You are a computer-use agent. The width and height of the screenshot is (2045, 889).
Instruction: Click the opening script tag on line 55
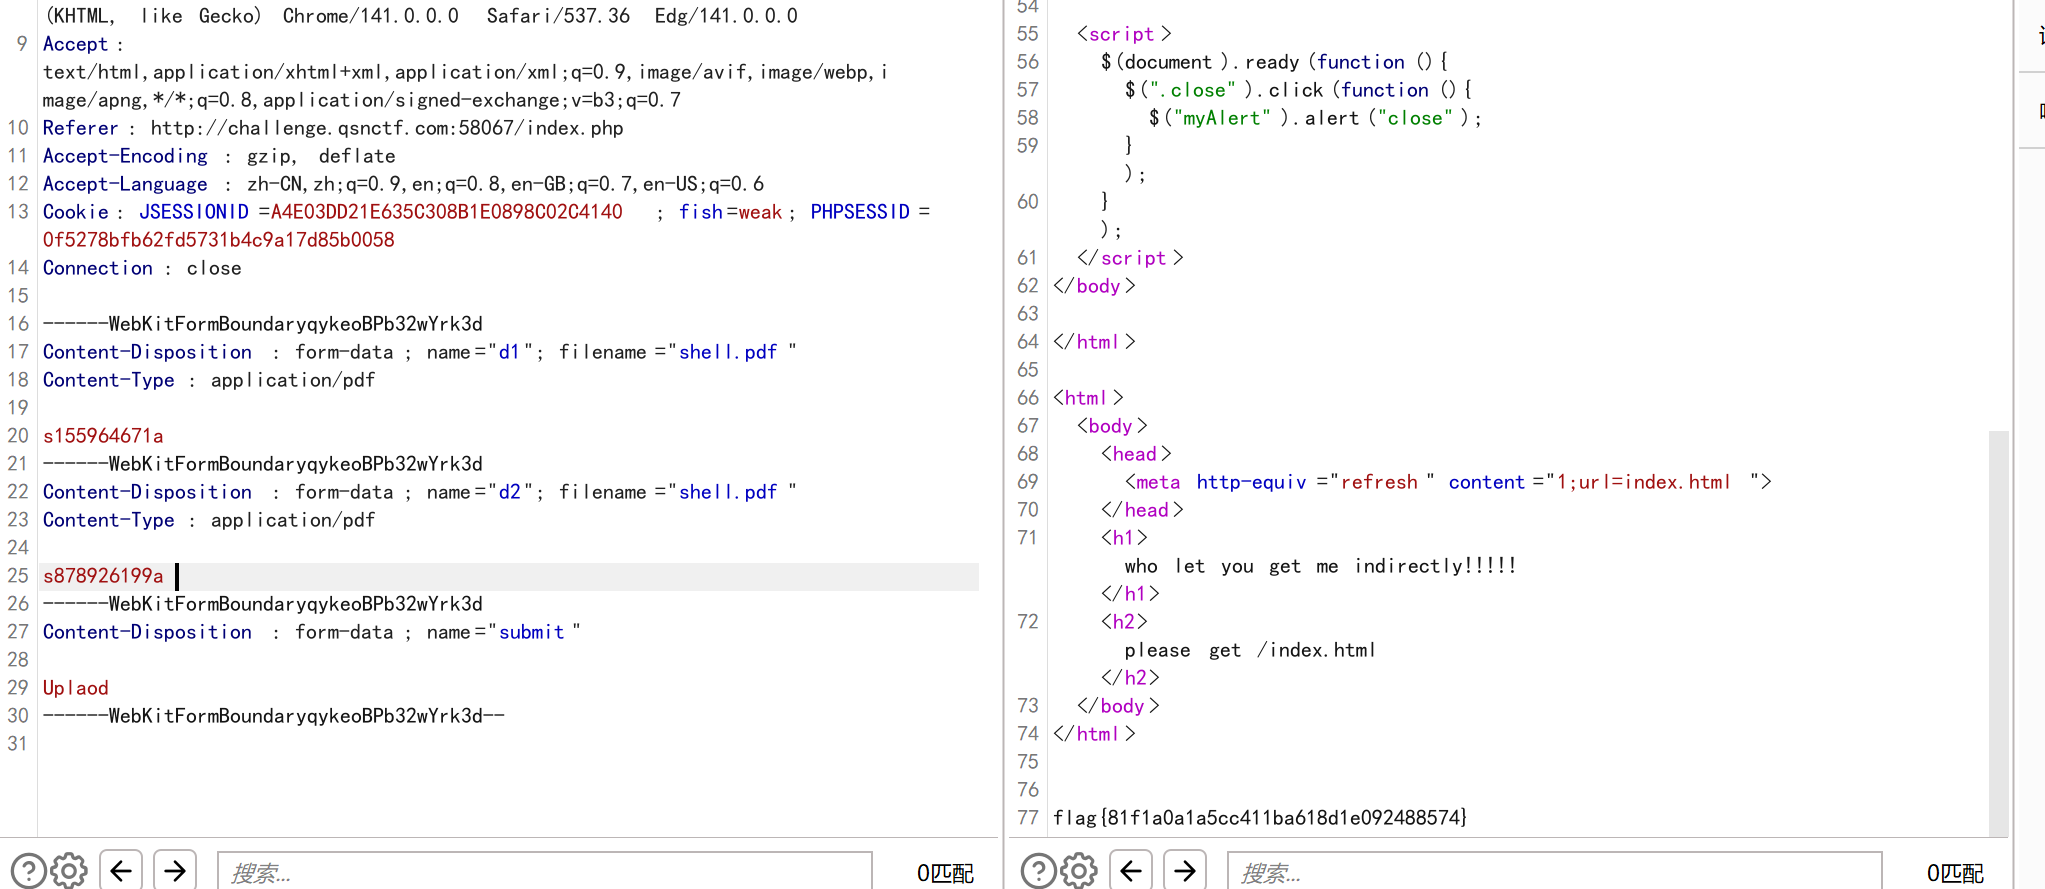coord(1124,34)
